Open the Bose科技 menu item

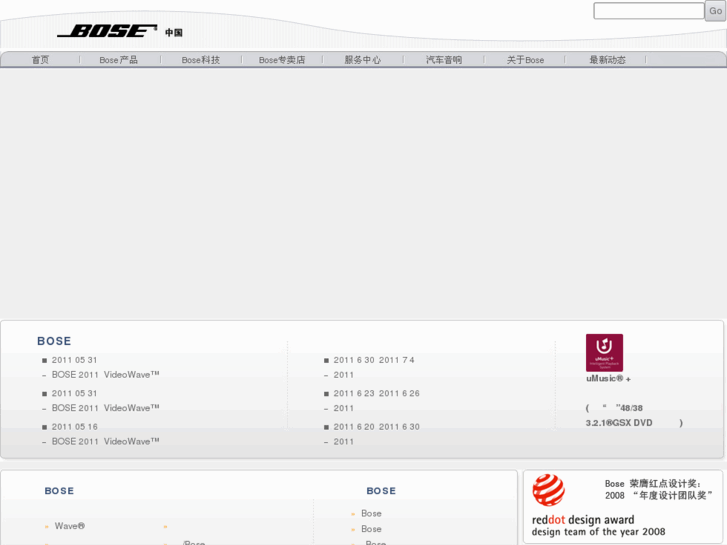point(201,60)
